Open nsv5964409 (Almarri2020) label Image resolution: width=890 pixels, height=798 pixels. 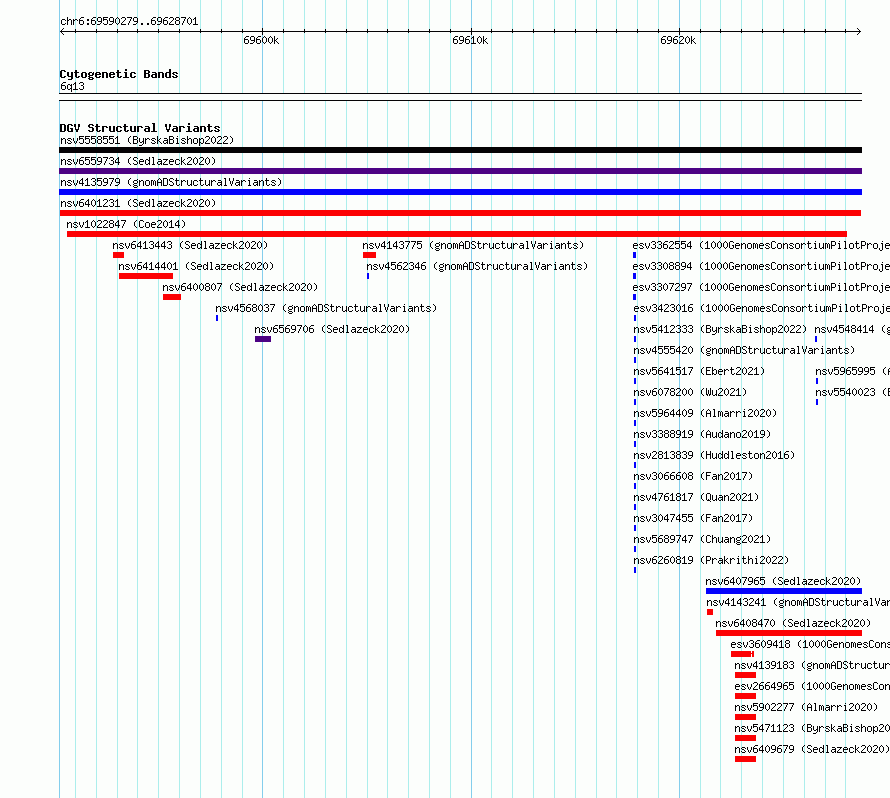(705, 413)
